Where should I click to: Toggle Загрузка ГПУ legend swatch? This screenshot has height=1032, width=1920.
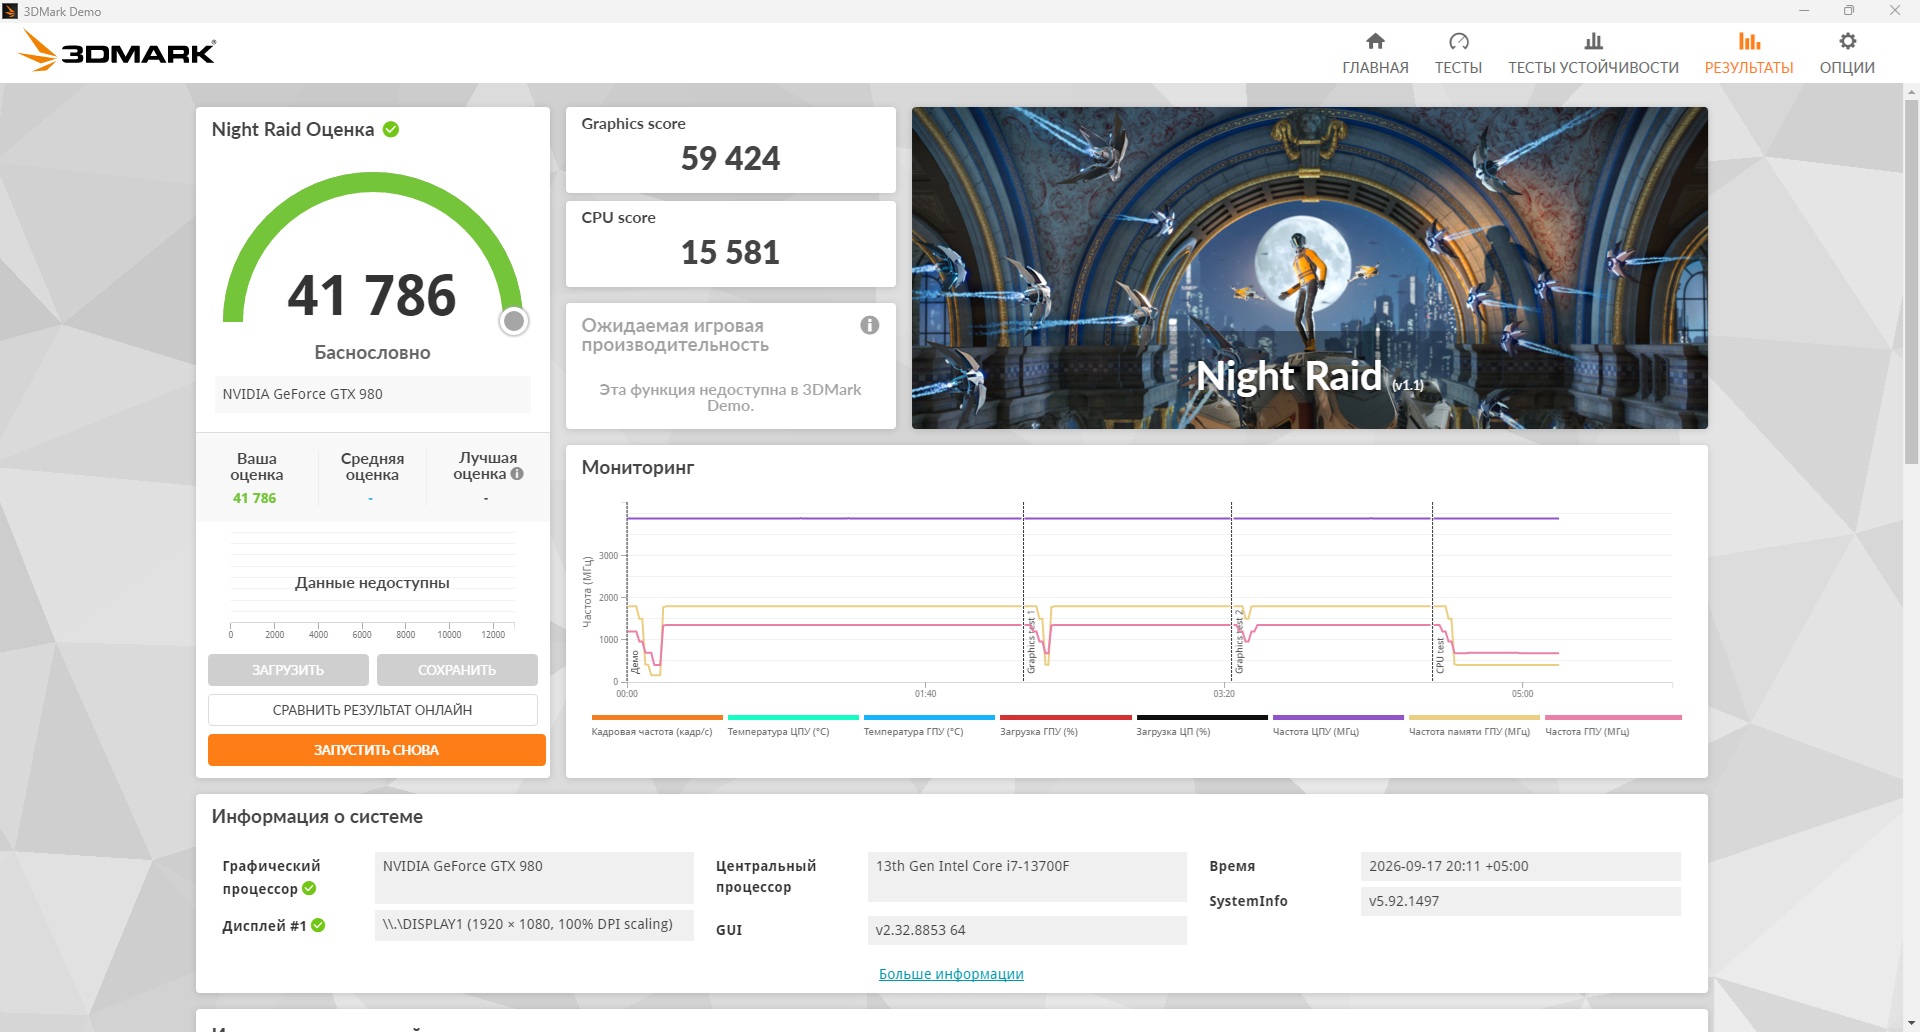tap(1066, 717)
